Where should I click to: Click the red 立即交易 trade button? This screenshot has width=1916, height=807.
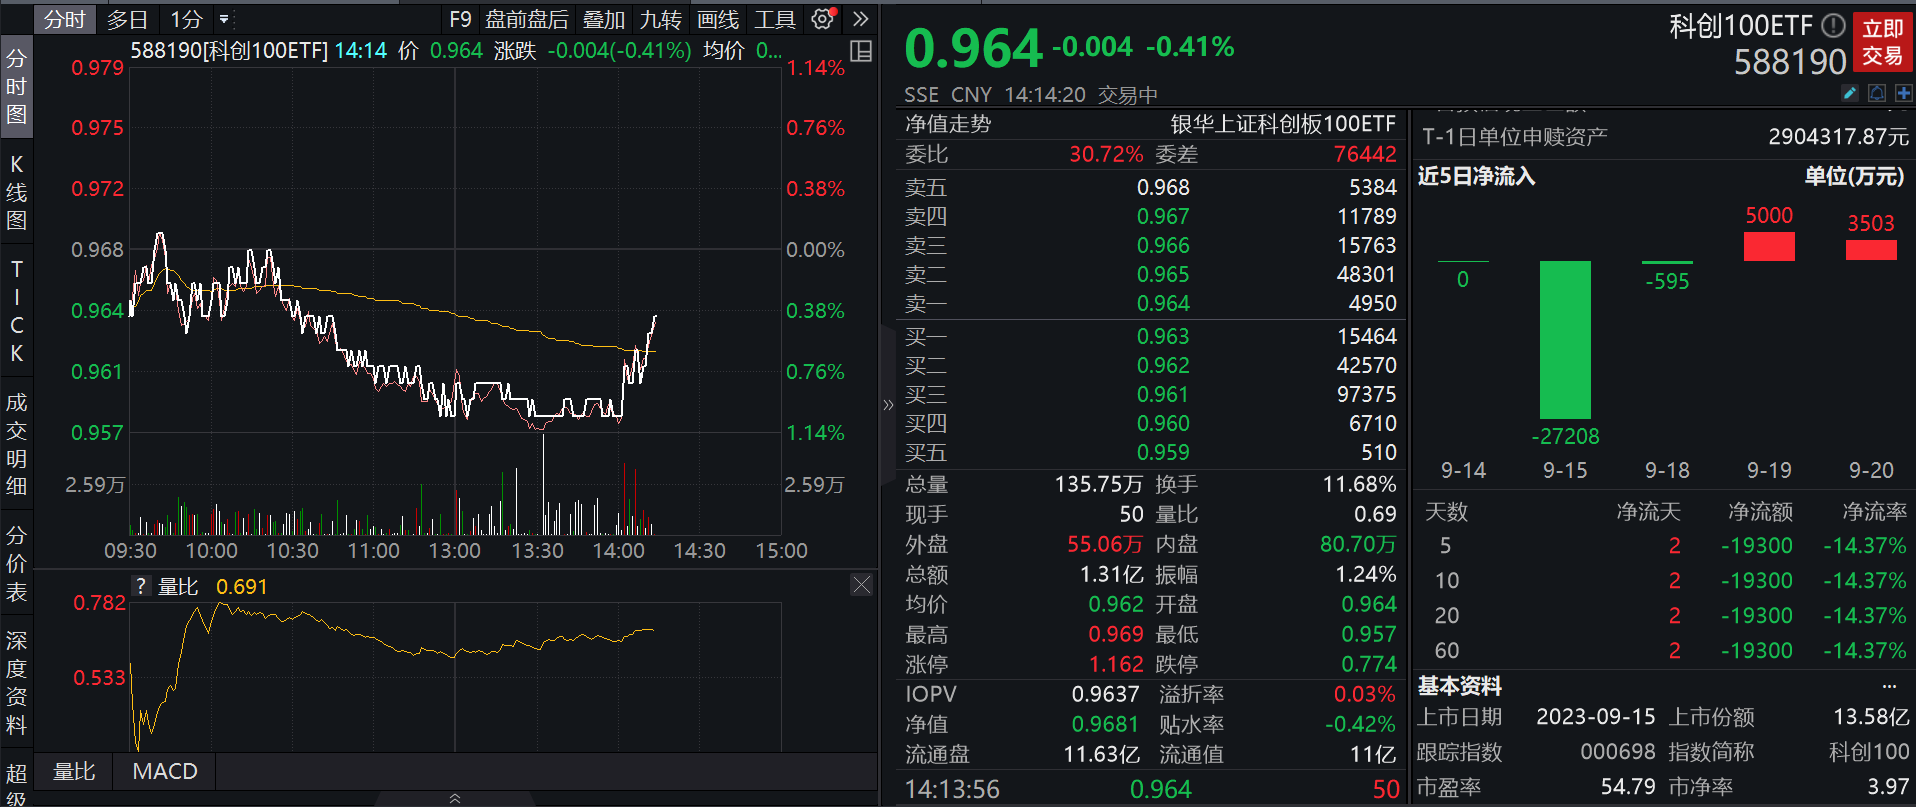[1882, 42]
